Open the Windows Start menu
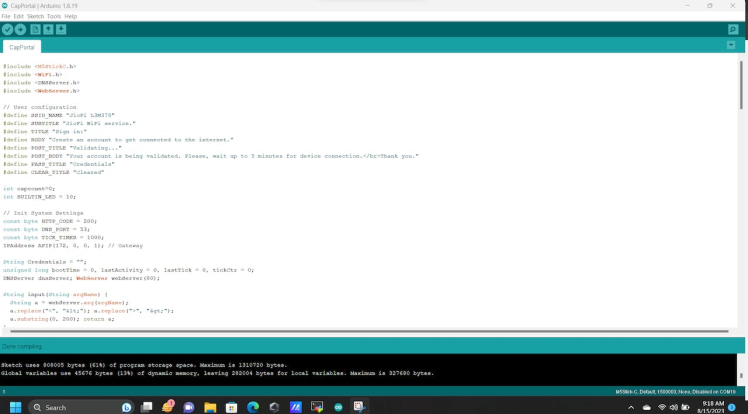This screenshot has height=414, width=748. (x=15, y=407)
